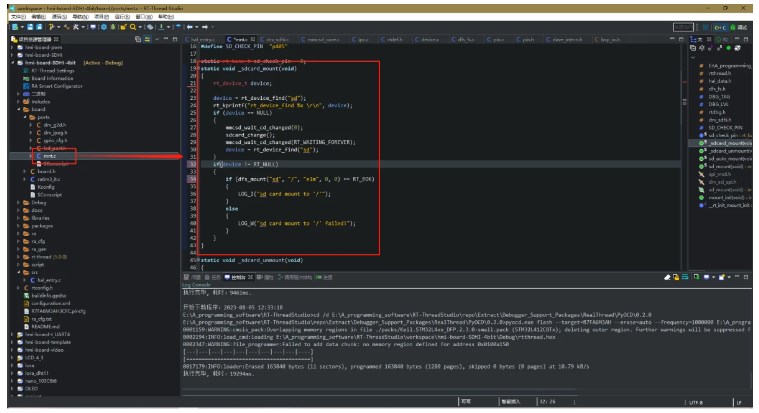This screenshot has width=759, height=413.
Task: Minimize the console panel
Action: (737, 276)
